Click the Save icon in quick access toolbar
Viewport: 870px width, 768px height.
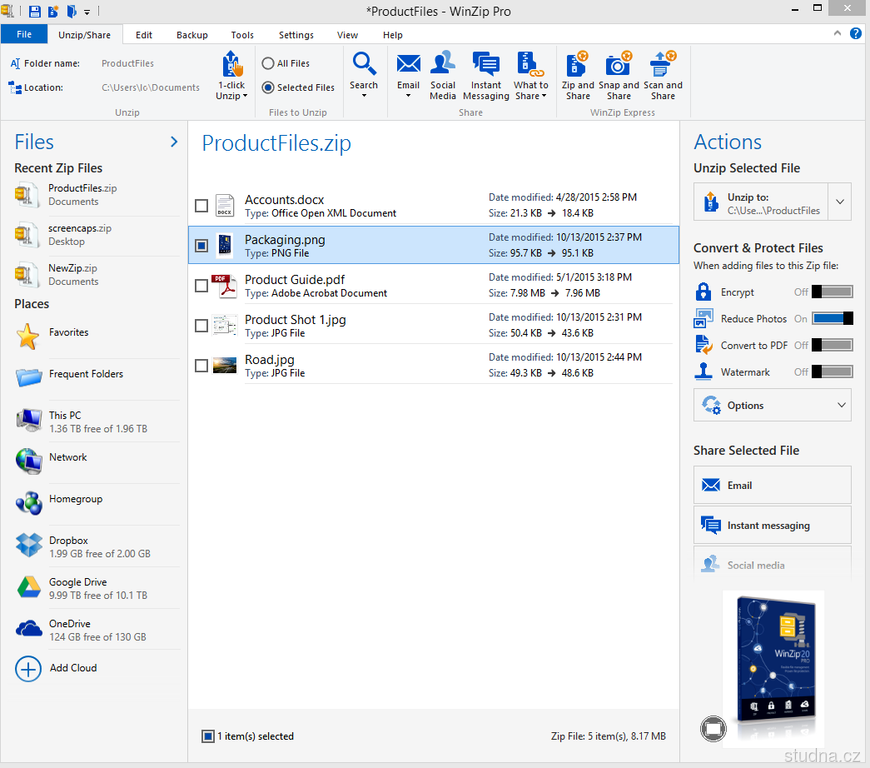[34, 11]
